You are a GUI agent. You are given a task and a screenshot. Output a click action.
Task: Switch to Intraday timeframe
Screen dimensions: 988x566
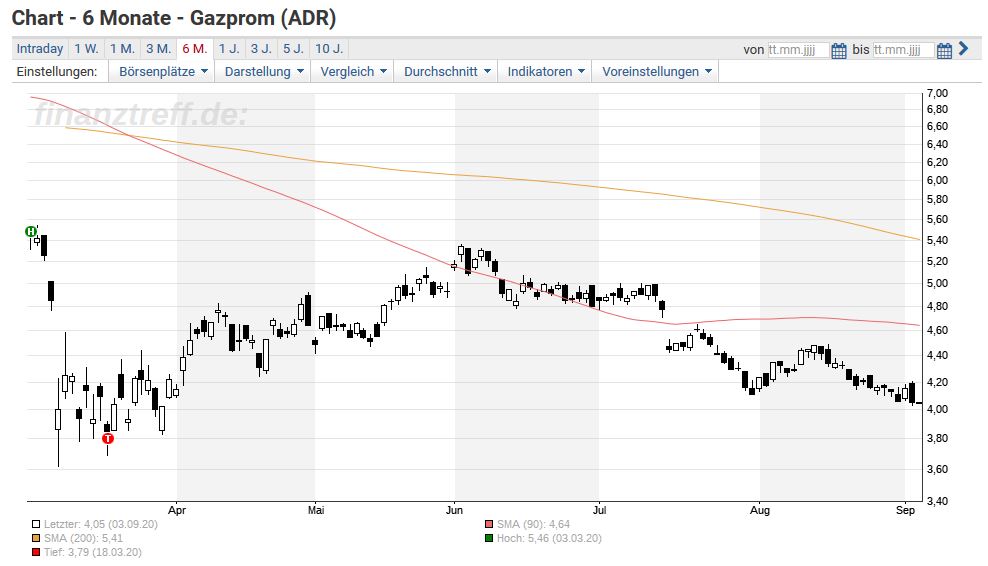[x=40, y=49]
